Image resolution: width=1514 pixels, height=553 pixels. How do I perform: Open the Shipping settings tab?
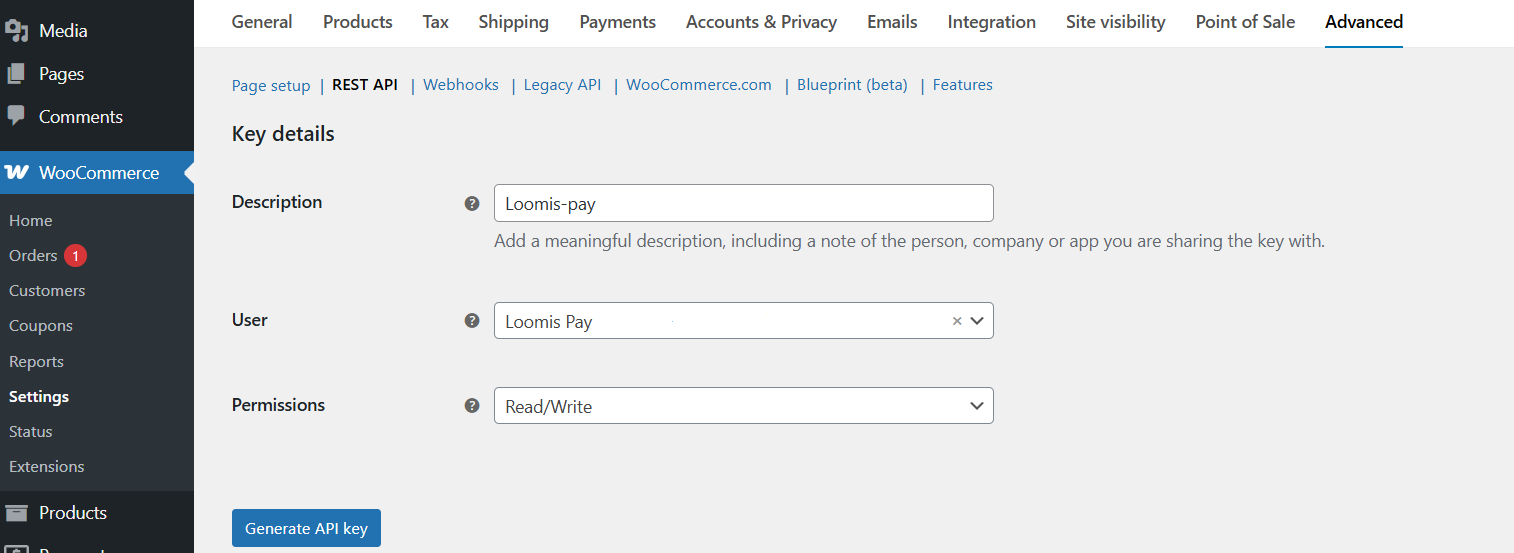pos(513,22)
